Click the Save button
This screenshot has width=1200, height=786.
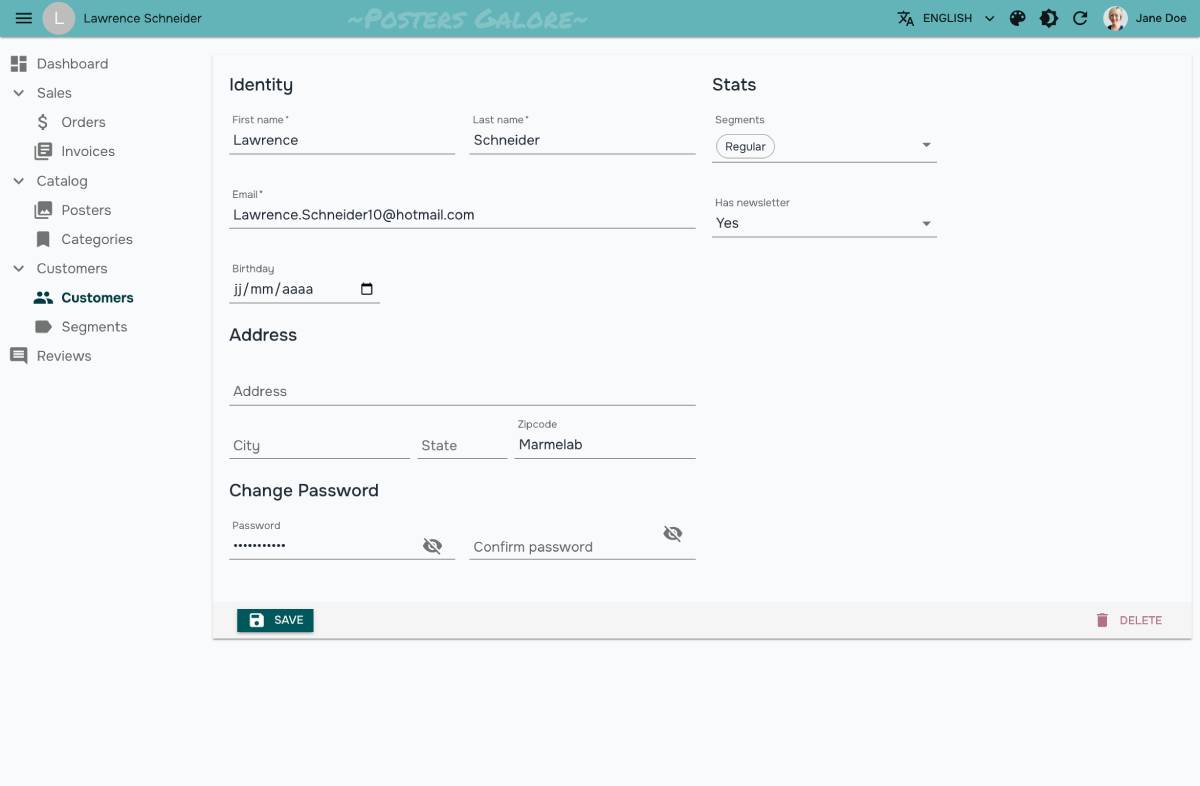coord(275,620)
